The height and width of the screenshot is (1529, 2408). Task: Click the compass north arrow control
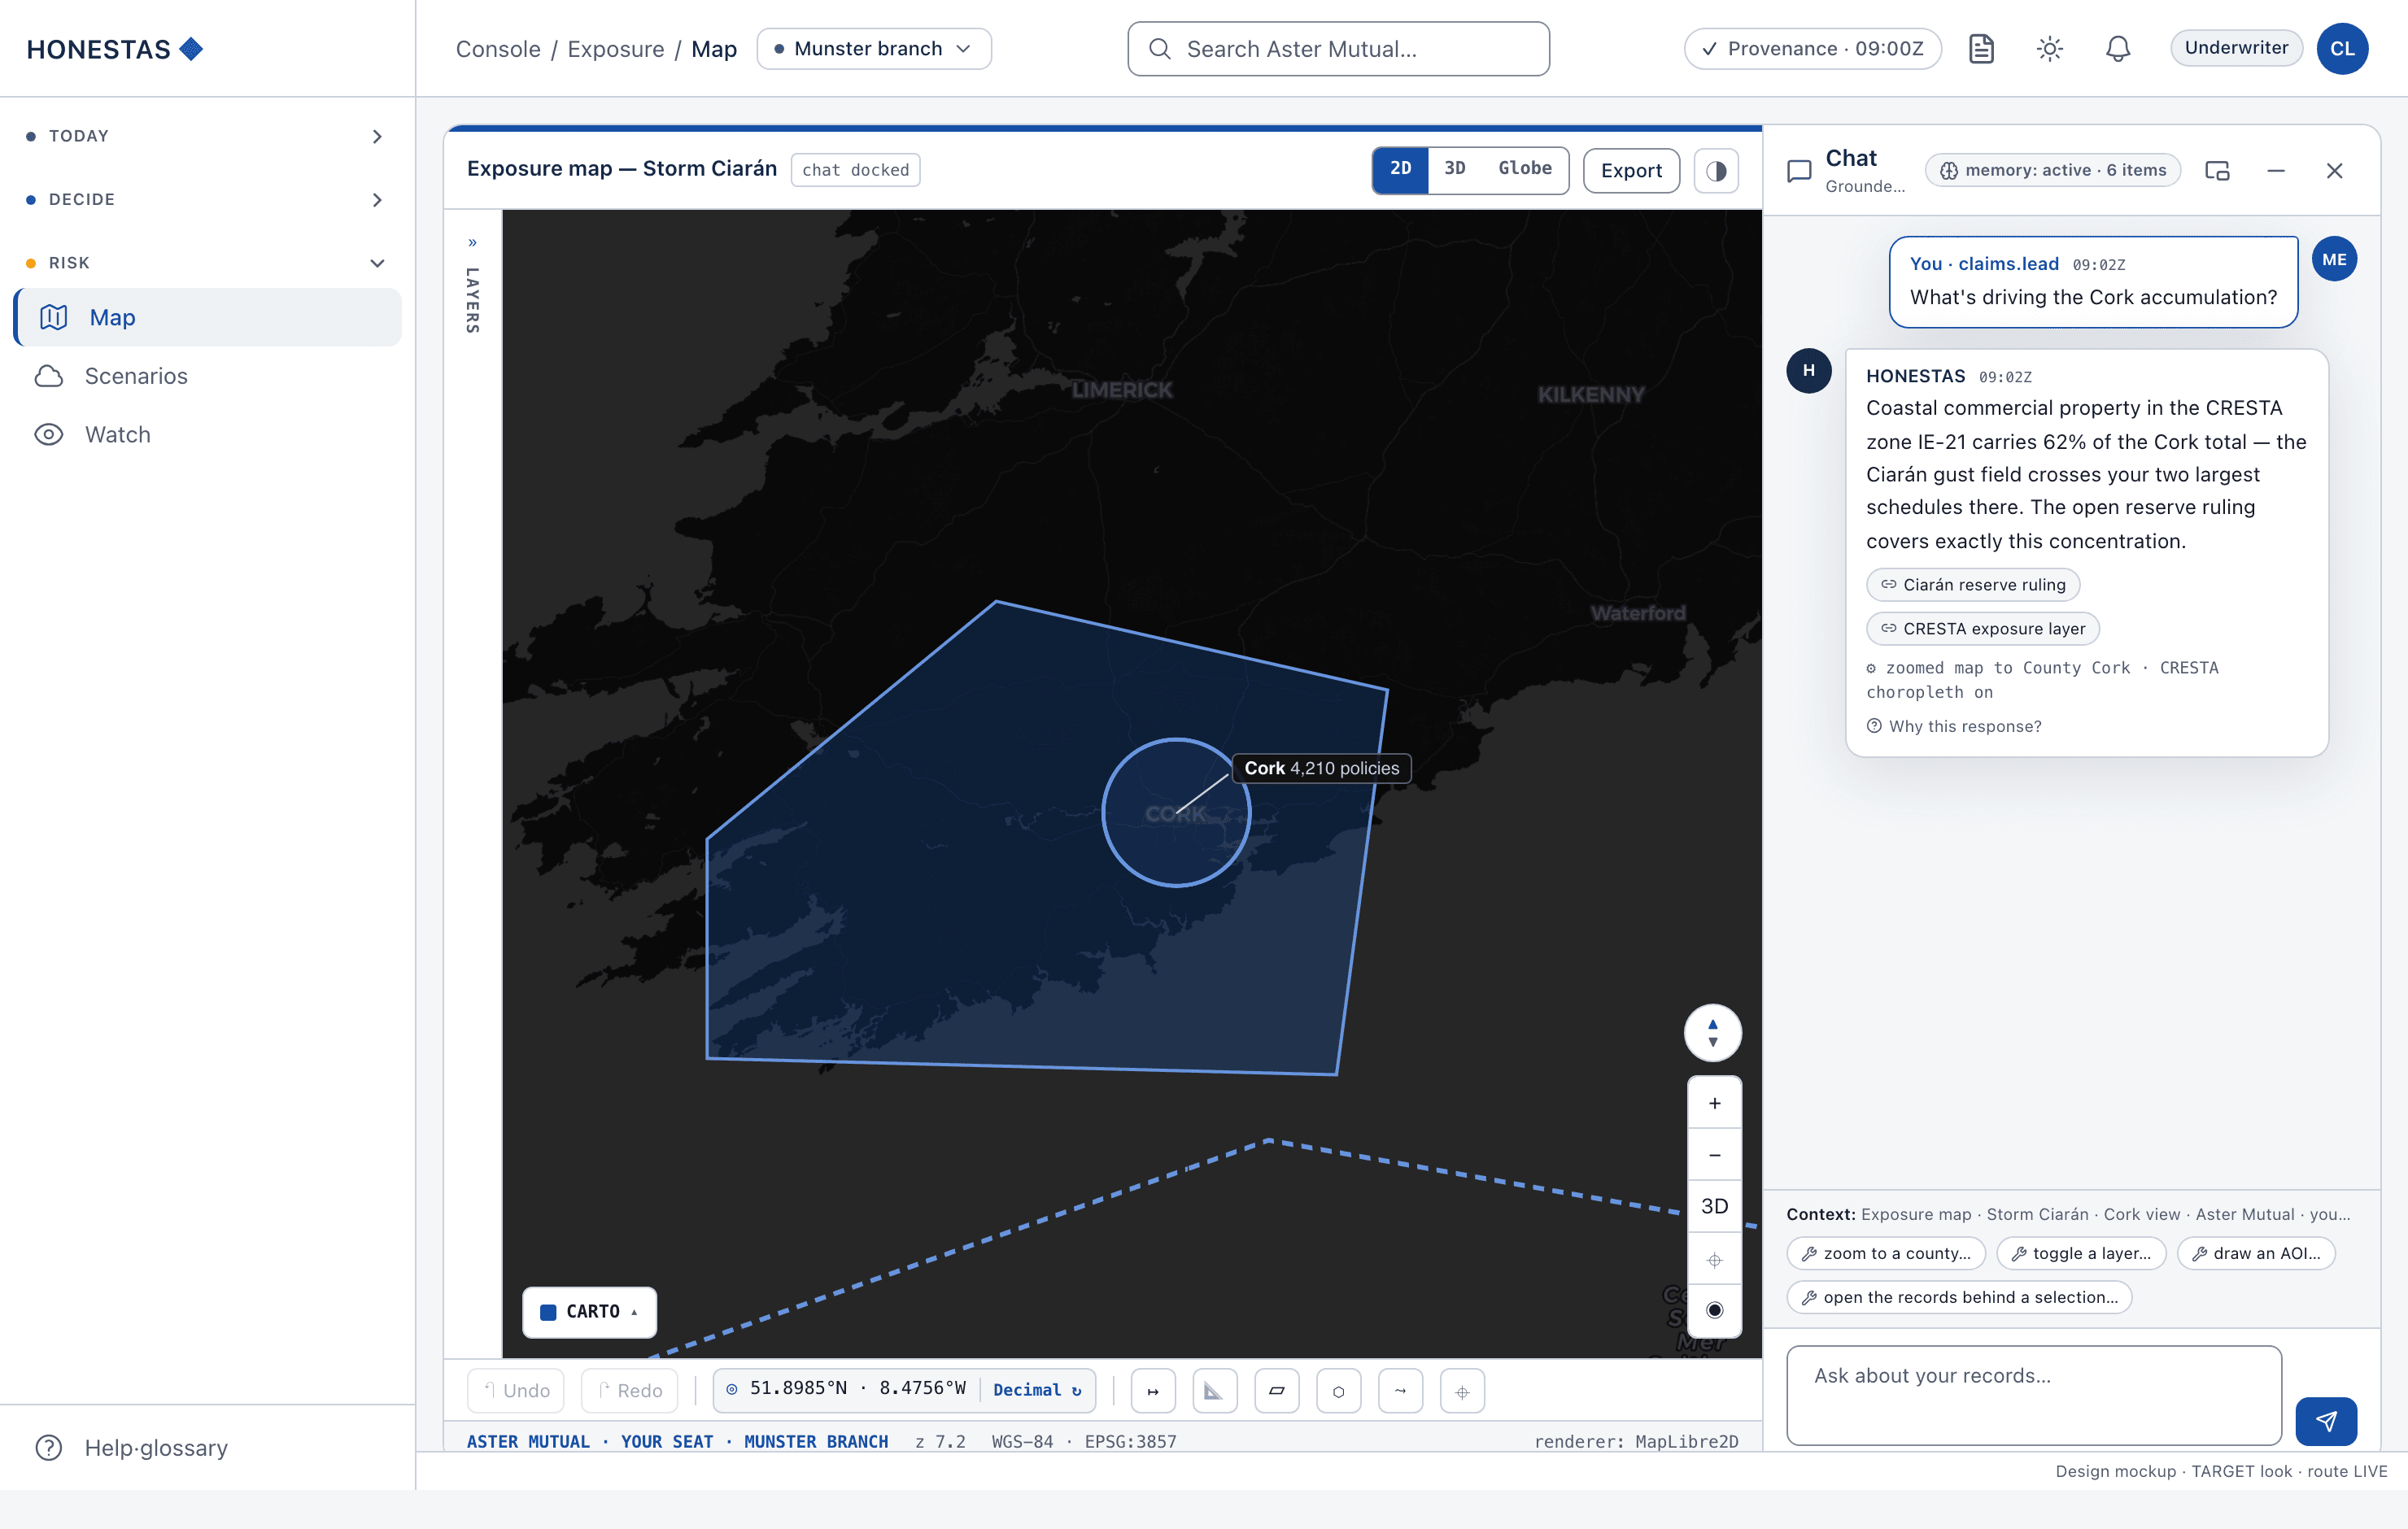pyautogui.click(x=1713, y=1033)
